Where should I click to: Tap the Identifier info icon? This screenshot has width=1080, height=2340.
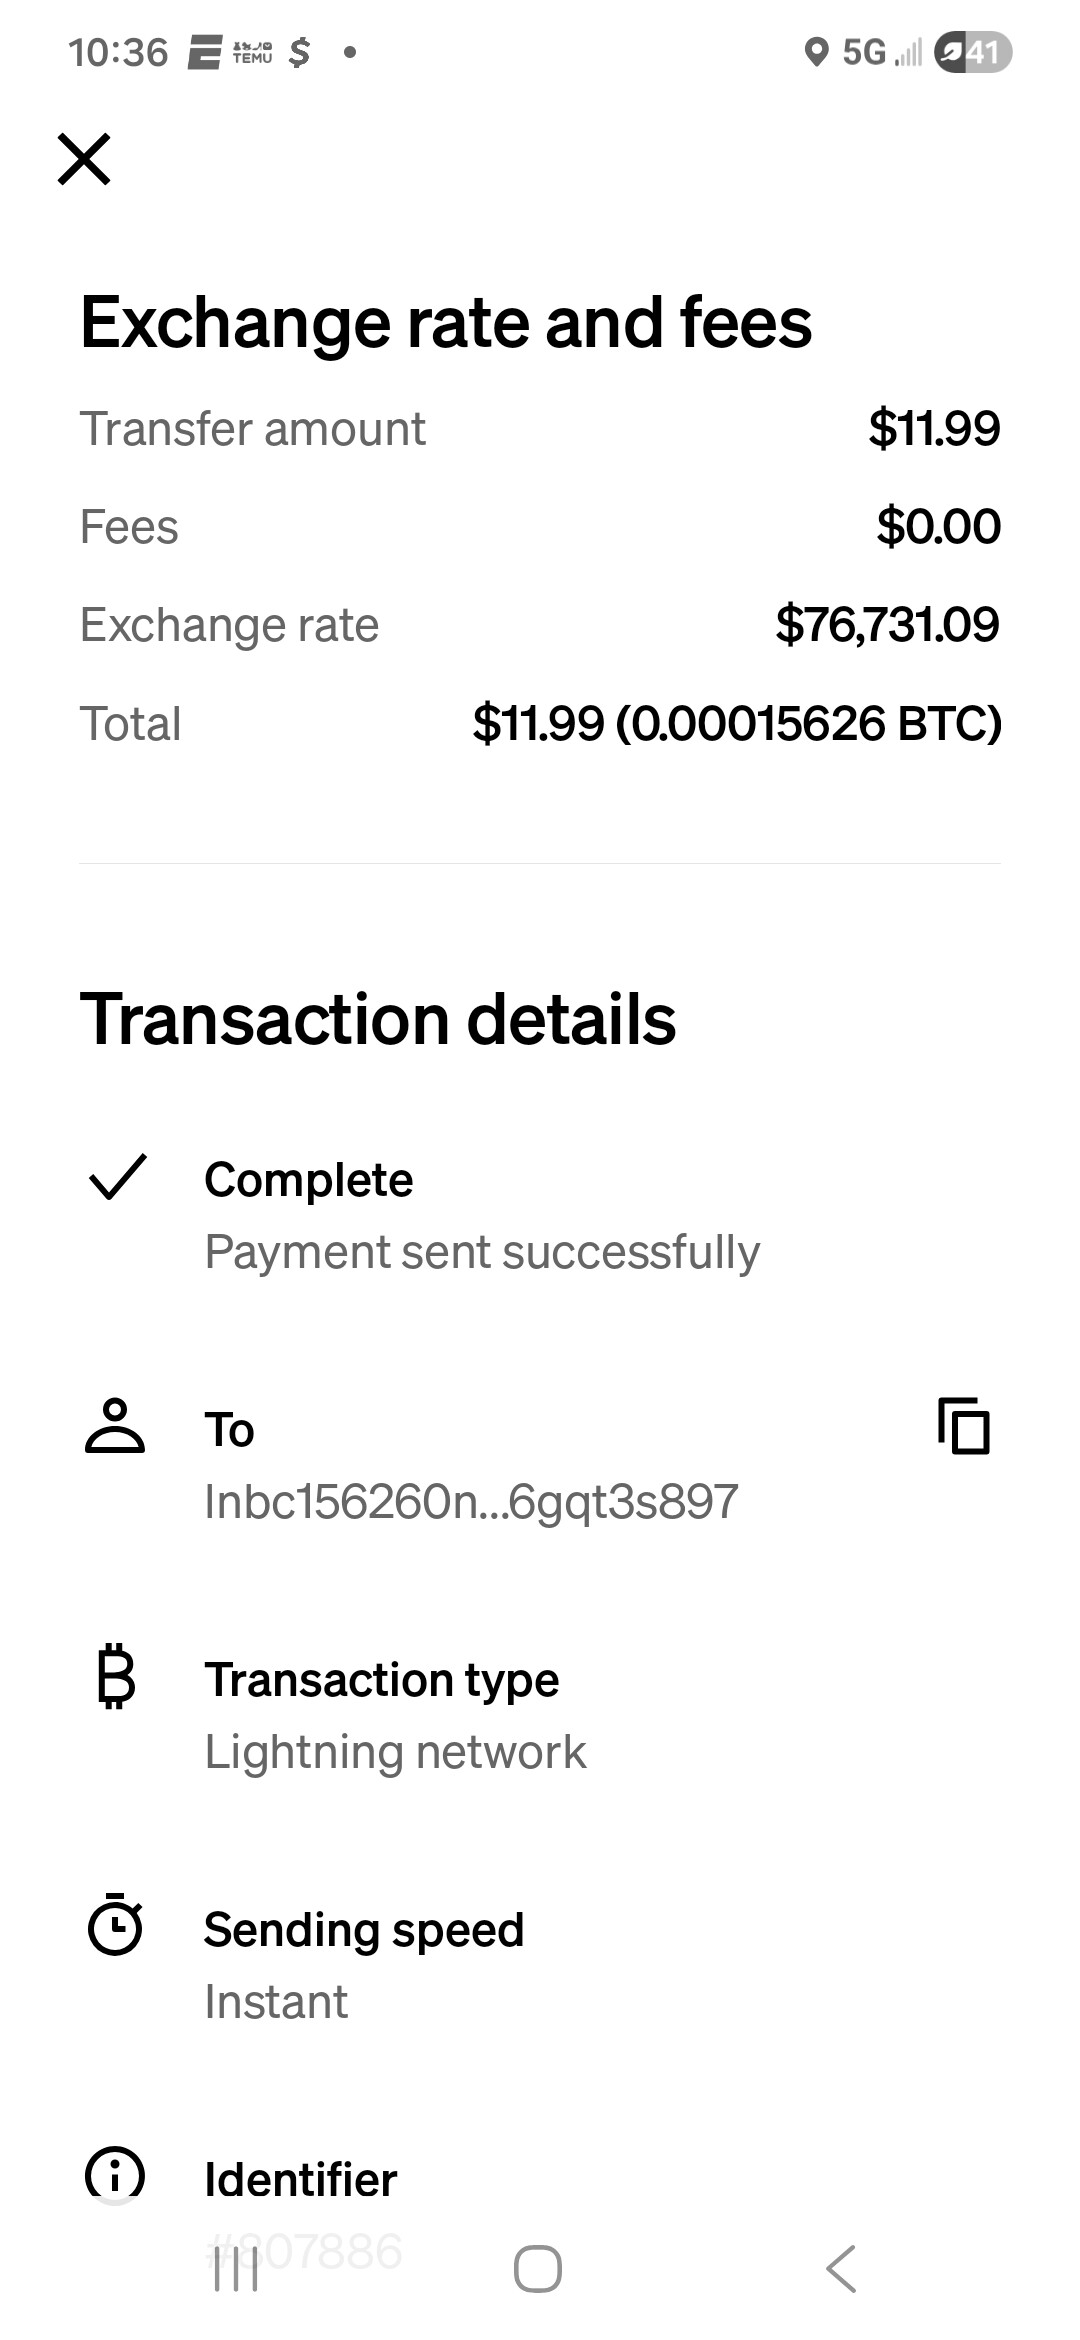tap(116, 2174)
